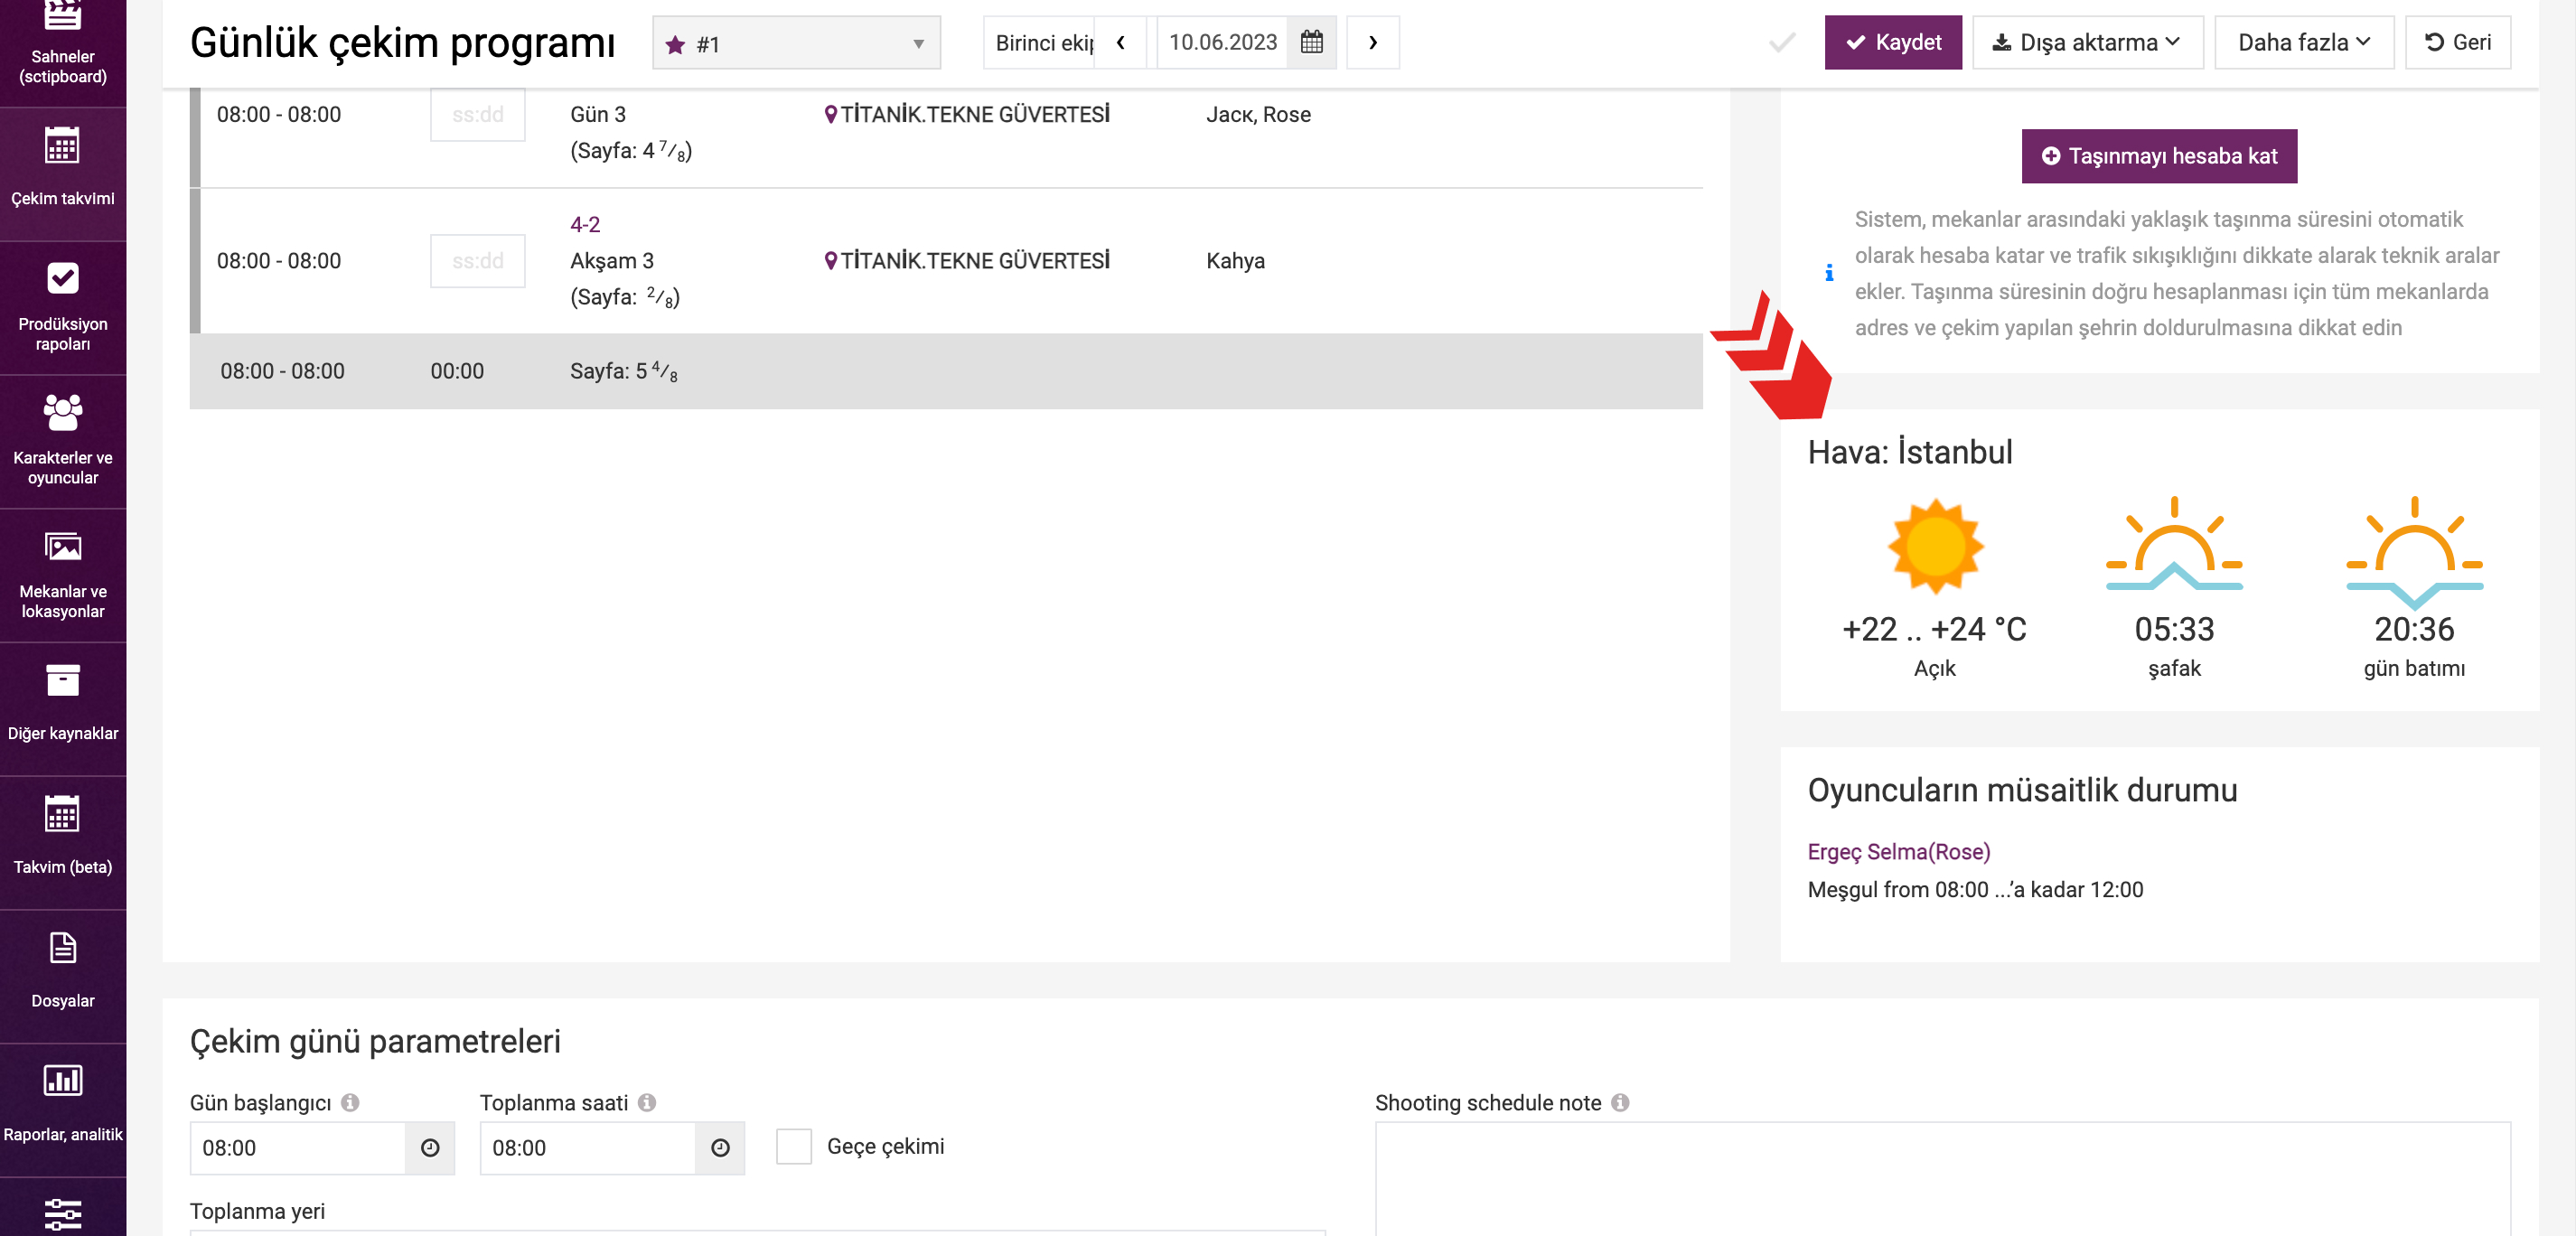
Task: Click the Toplanma yeri input field
Action: pos(757,1233)
